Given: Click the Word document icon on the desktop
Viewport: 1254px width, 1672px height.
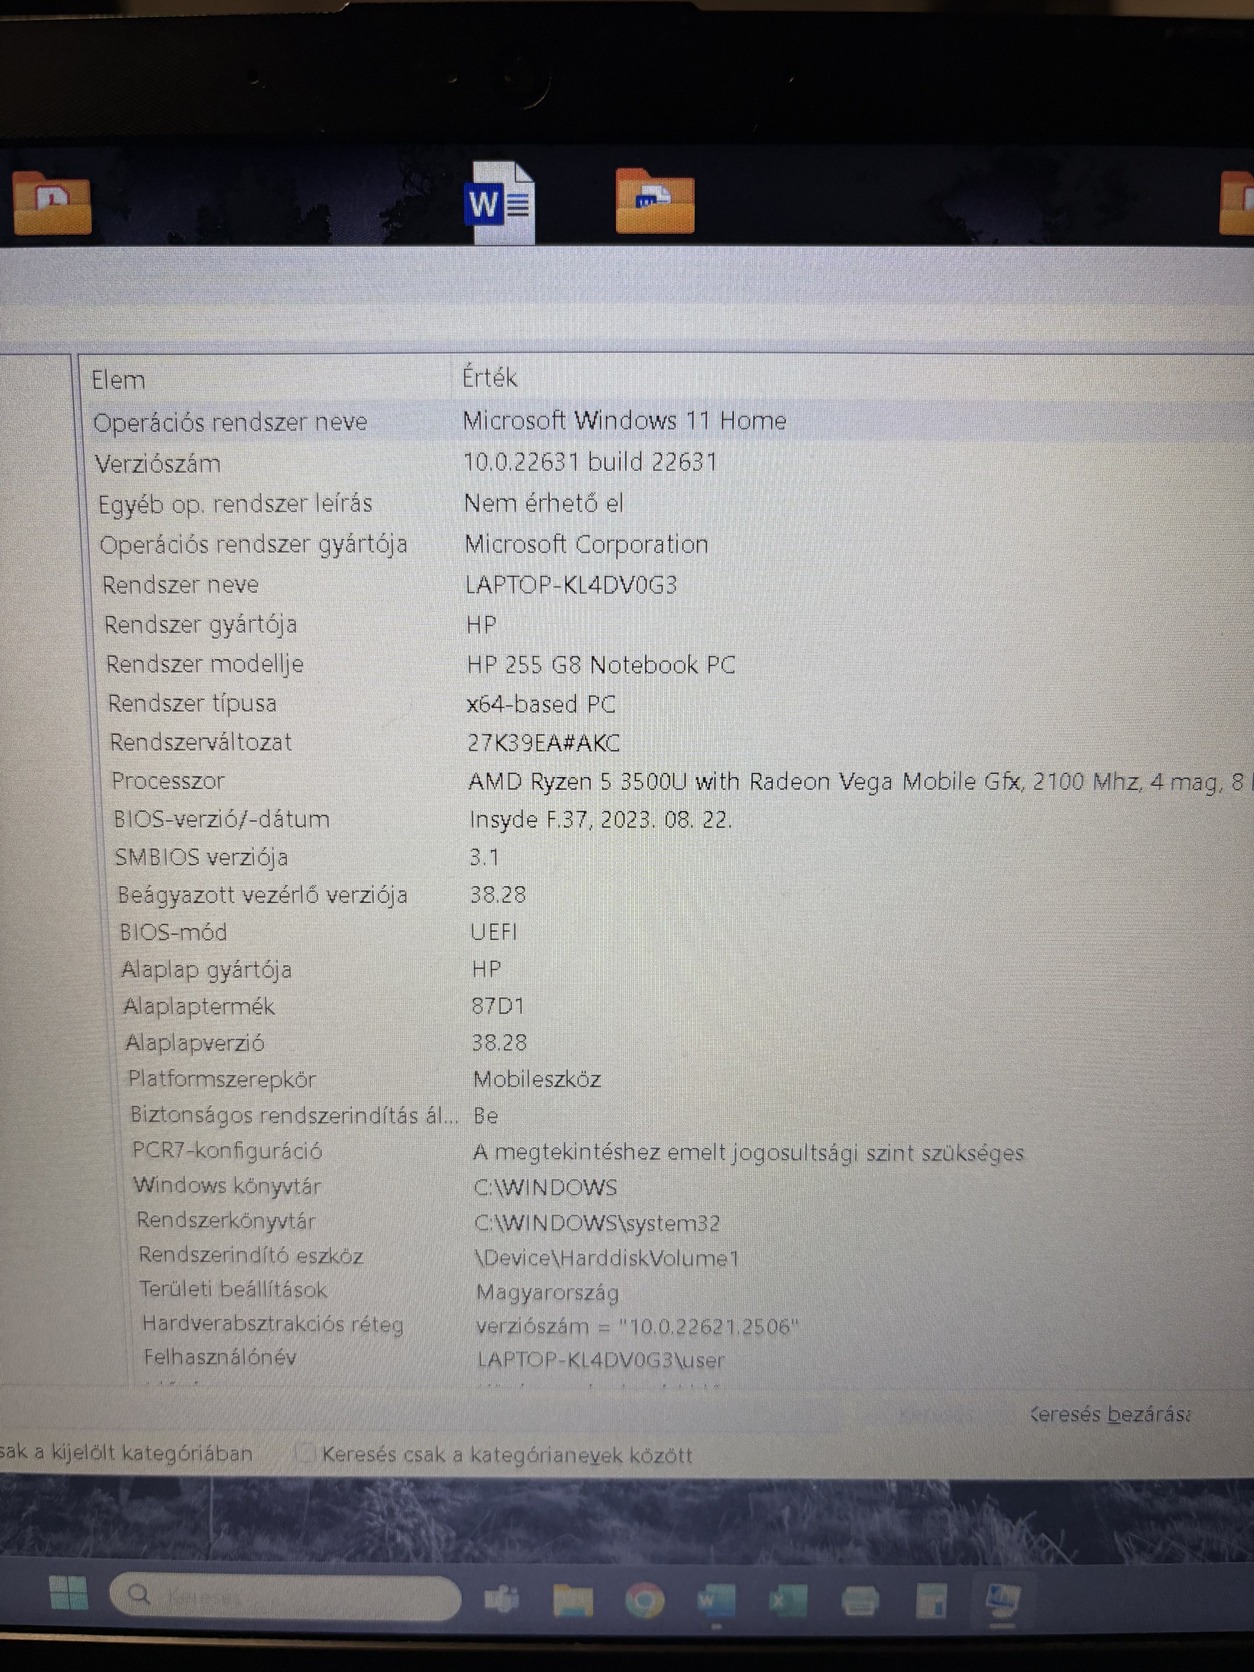Looking at the screenshot, I should click(x=501, y=201).
